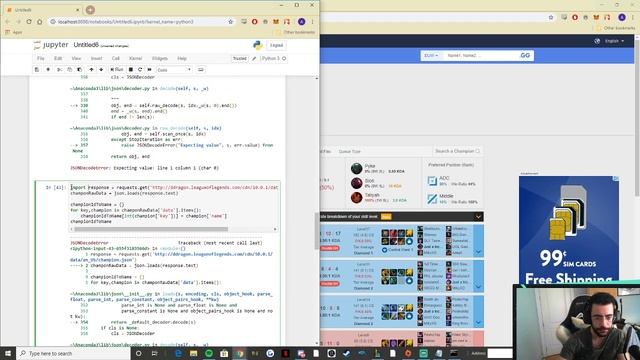Run the current Jupyter cell
This screenshot has height=360, width=640.
(117, 70)
